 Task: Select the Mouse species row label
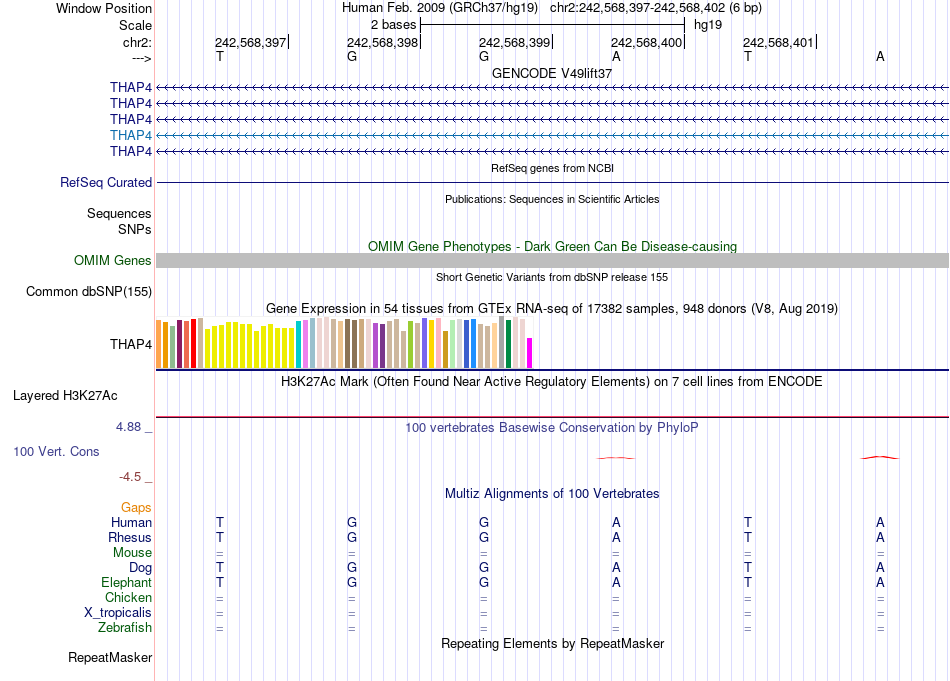coord(133,553)
